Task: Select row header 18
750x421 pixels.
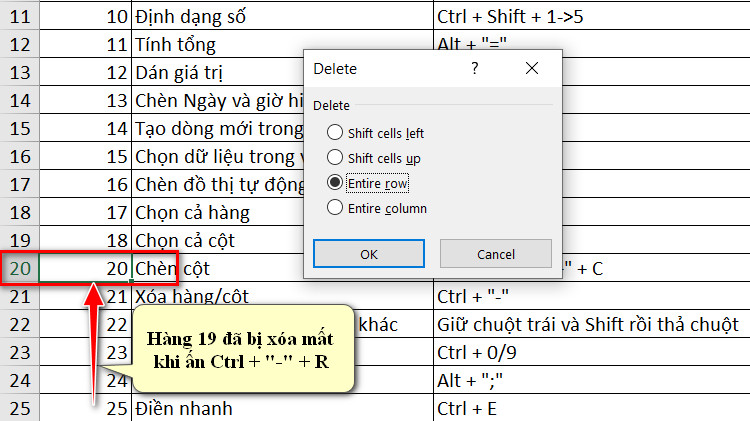Action: tap(20, 212)
